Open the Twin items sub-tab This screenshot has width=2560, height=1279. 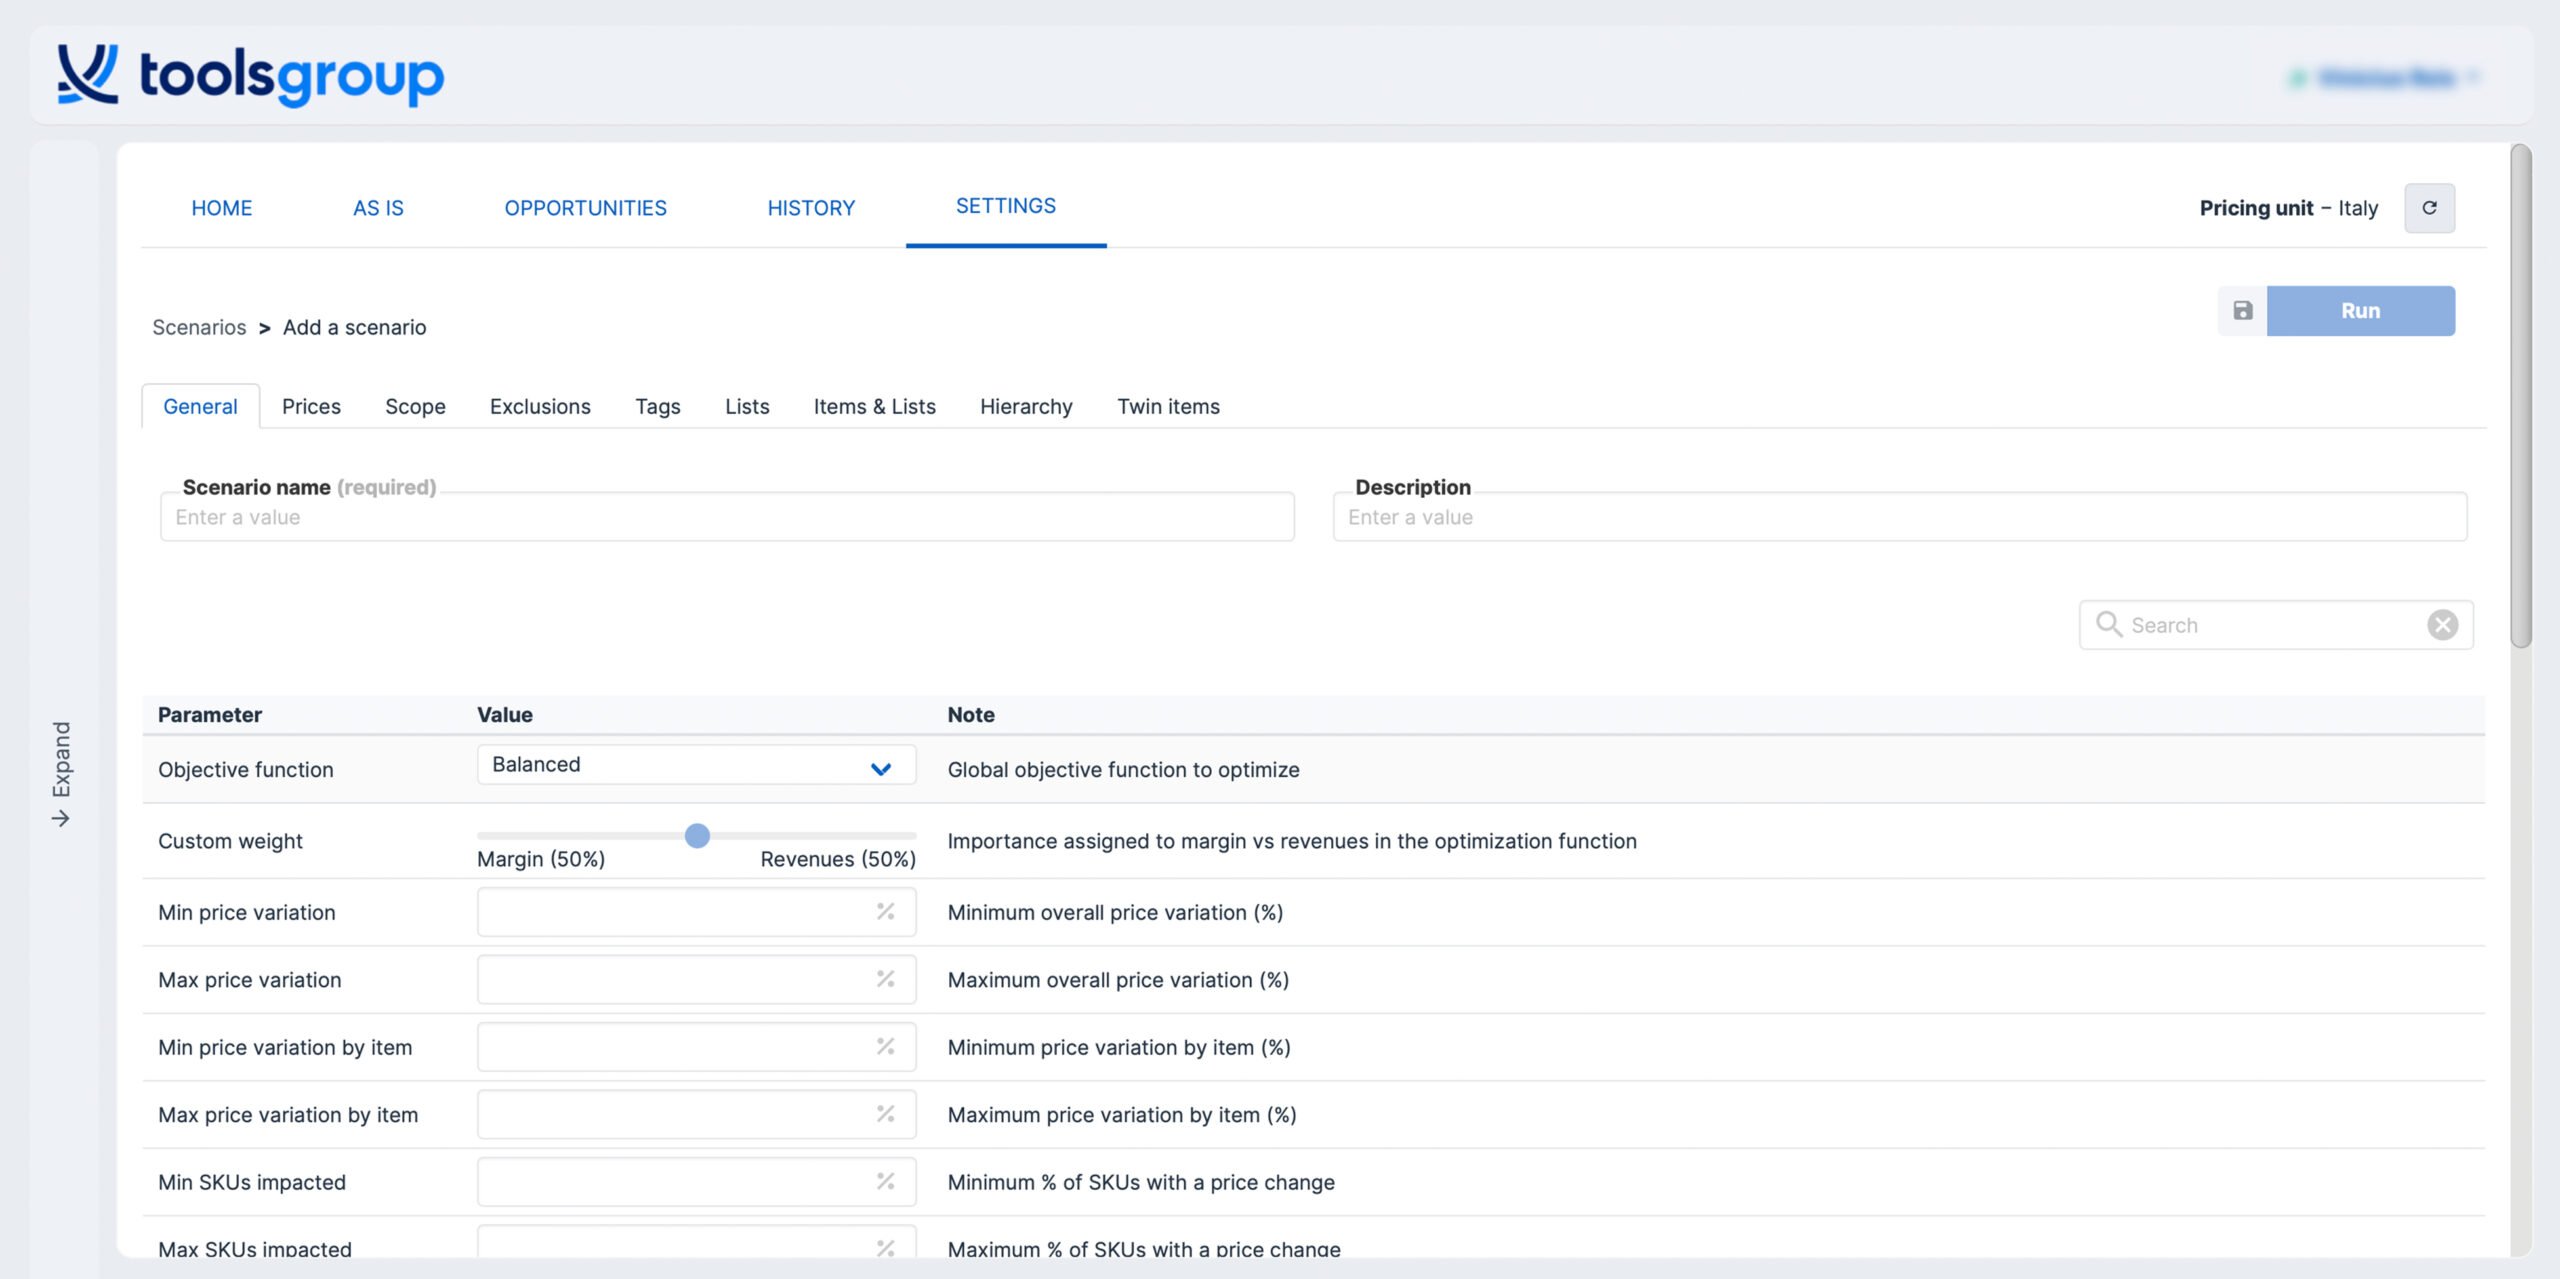pyautogui.click(x=1168, y=406)
